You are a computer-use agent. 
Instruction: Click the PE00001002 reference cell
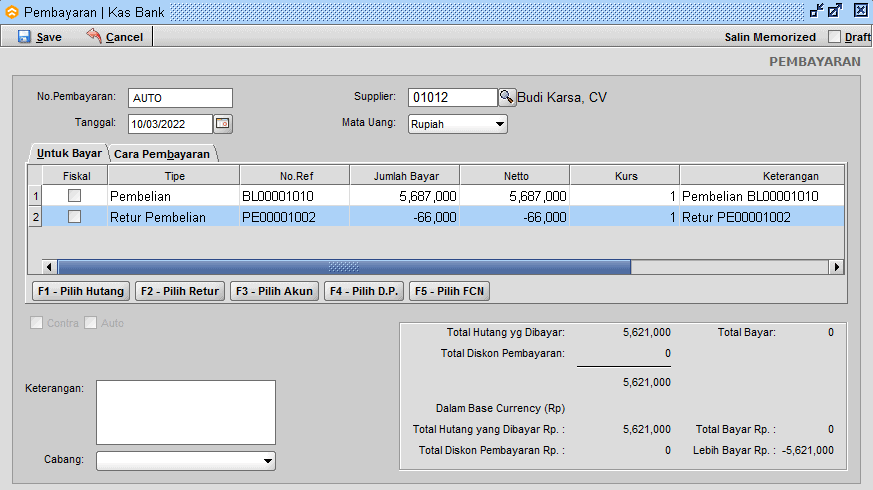[x=295, y=217]
